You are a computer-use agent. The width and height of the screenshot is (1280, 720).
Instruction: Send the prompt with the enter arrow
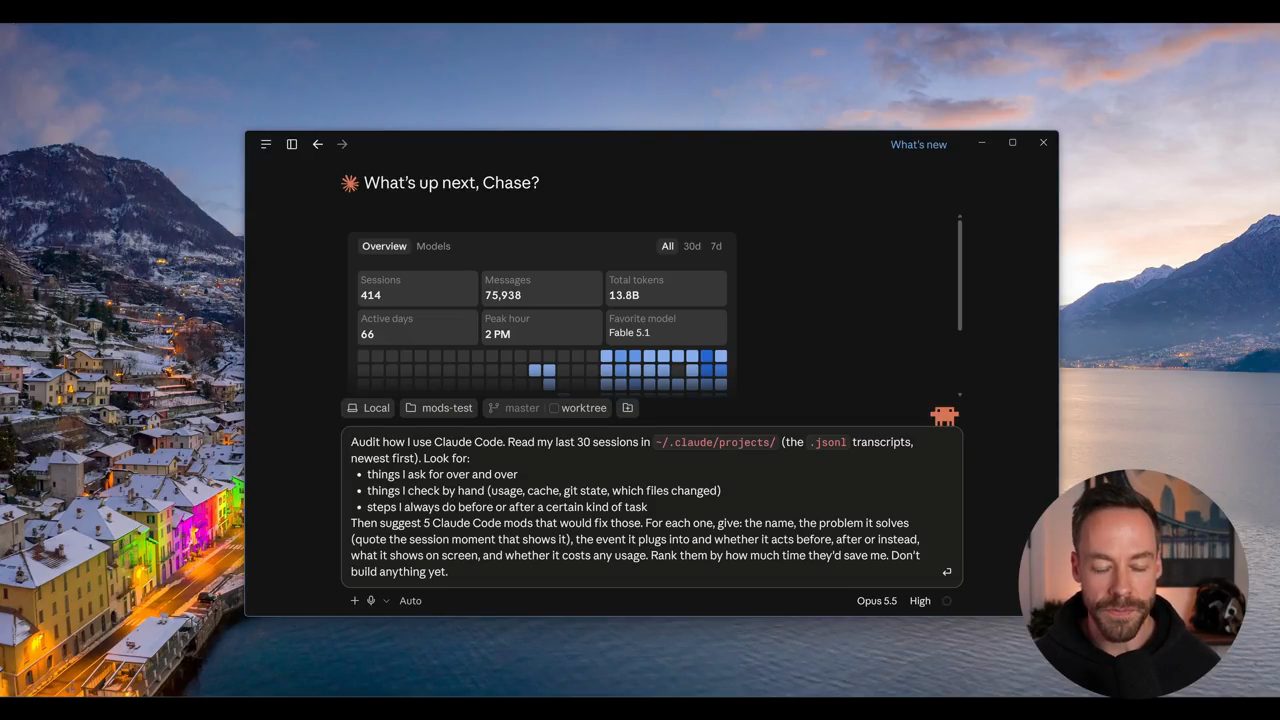point(946,572)
